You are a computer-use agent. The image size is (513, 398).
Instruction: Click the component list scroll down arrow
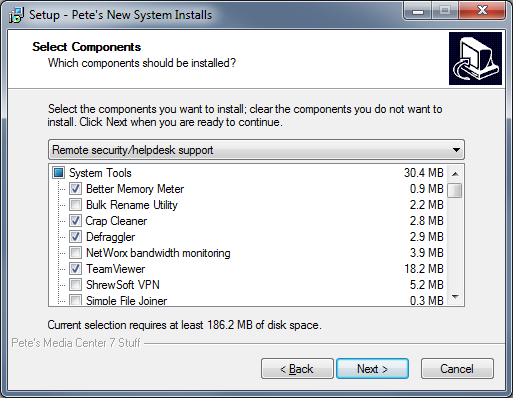[455, 296]
